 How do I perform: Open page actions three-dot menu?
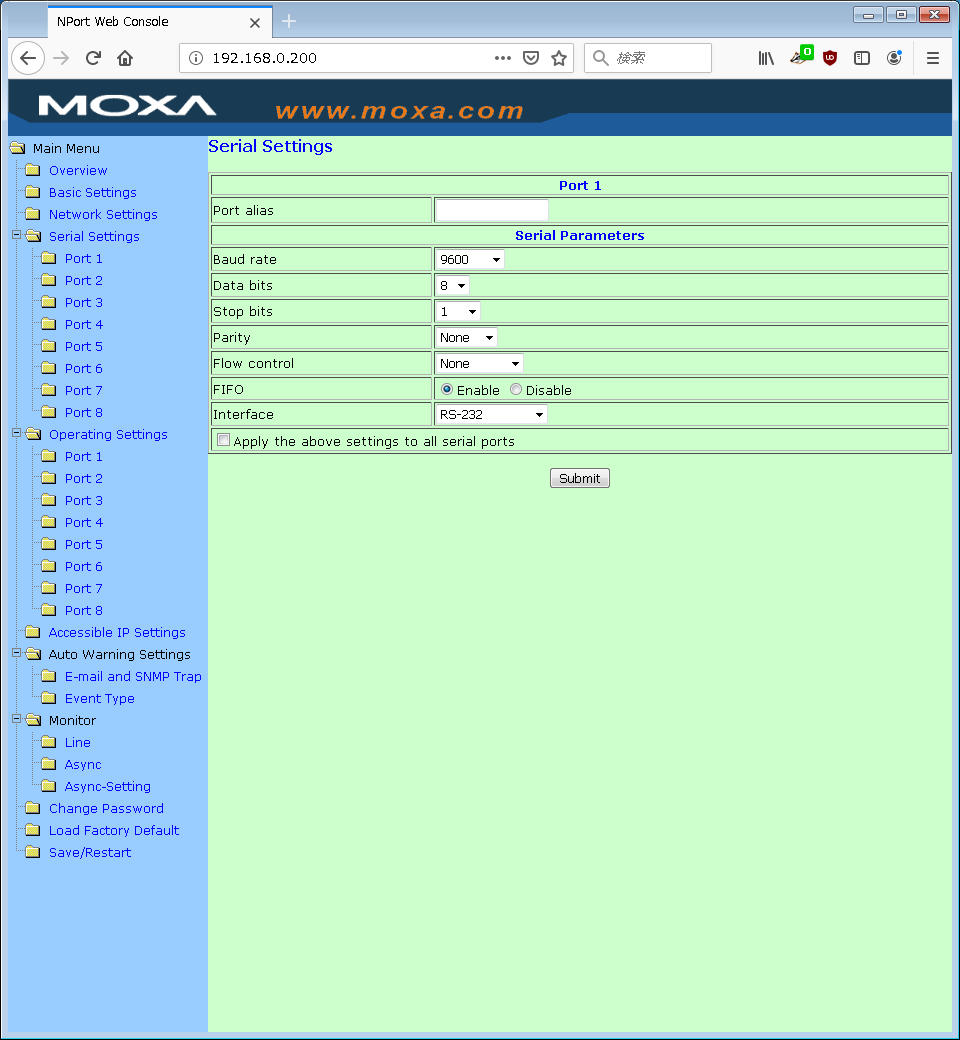point(503,58)
